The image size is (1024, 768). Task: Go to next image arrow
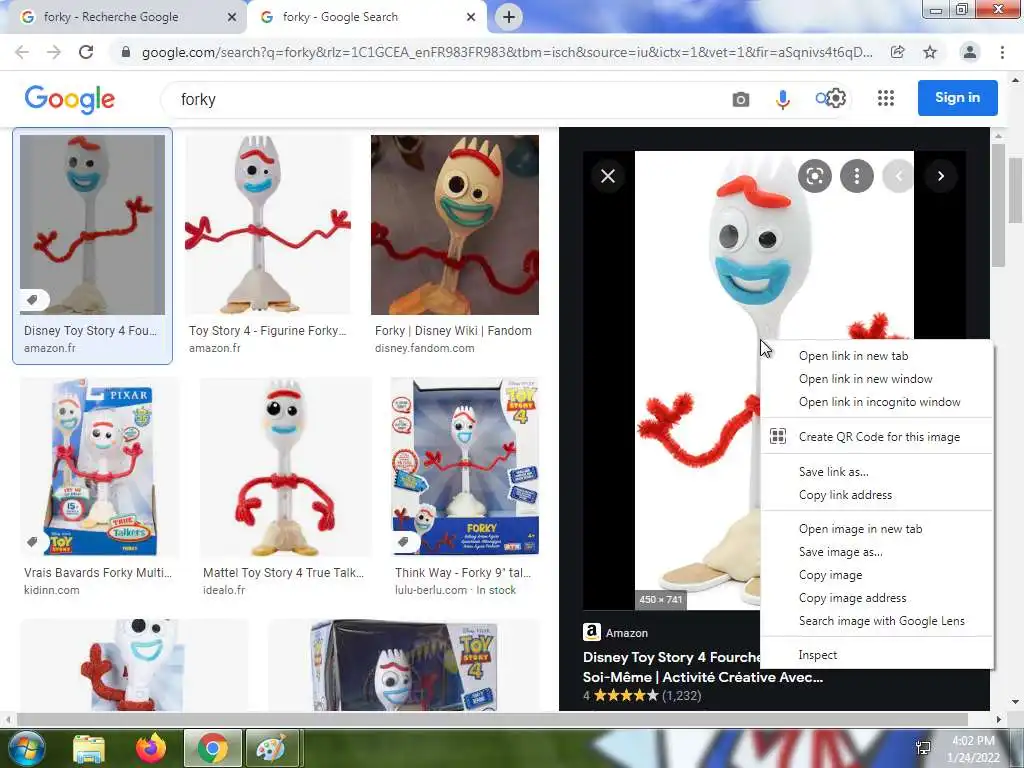tap(940, 176)
